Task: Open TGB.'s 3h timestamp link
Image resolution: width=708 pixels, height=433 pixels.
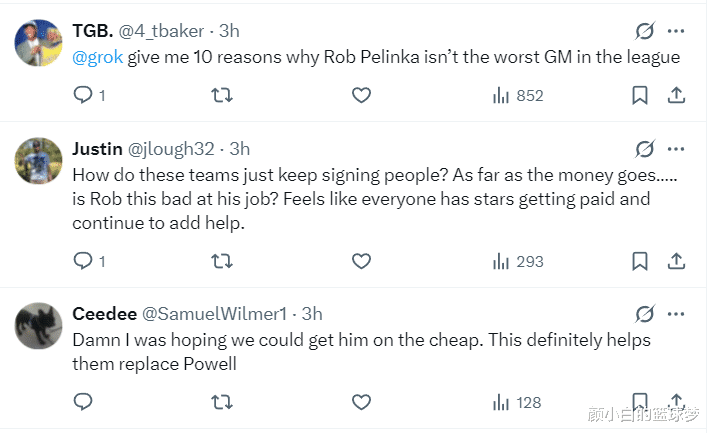Action: click(x=229, y=31)
